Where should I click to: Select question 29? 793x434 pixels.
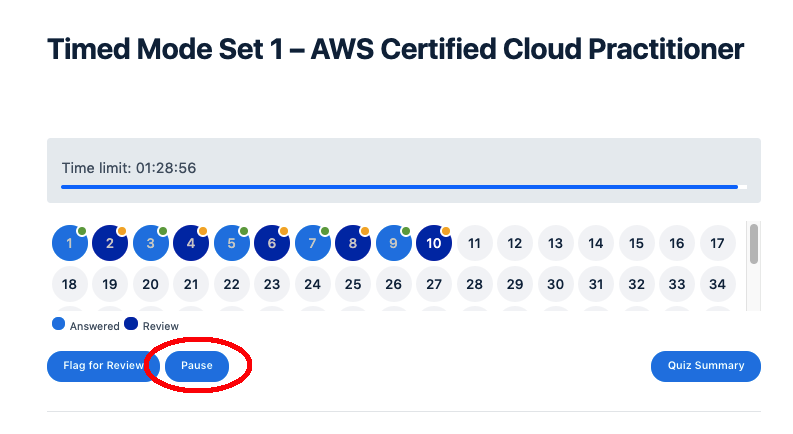(x=515, y=284)
